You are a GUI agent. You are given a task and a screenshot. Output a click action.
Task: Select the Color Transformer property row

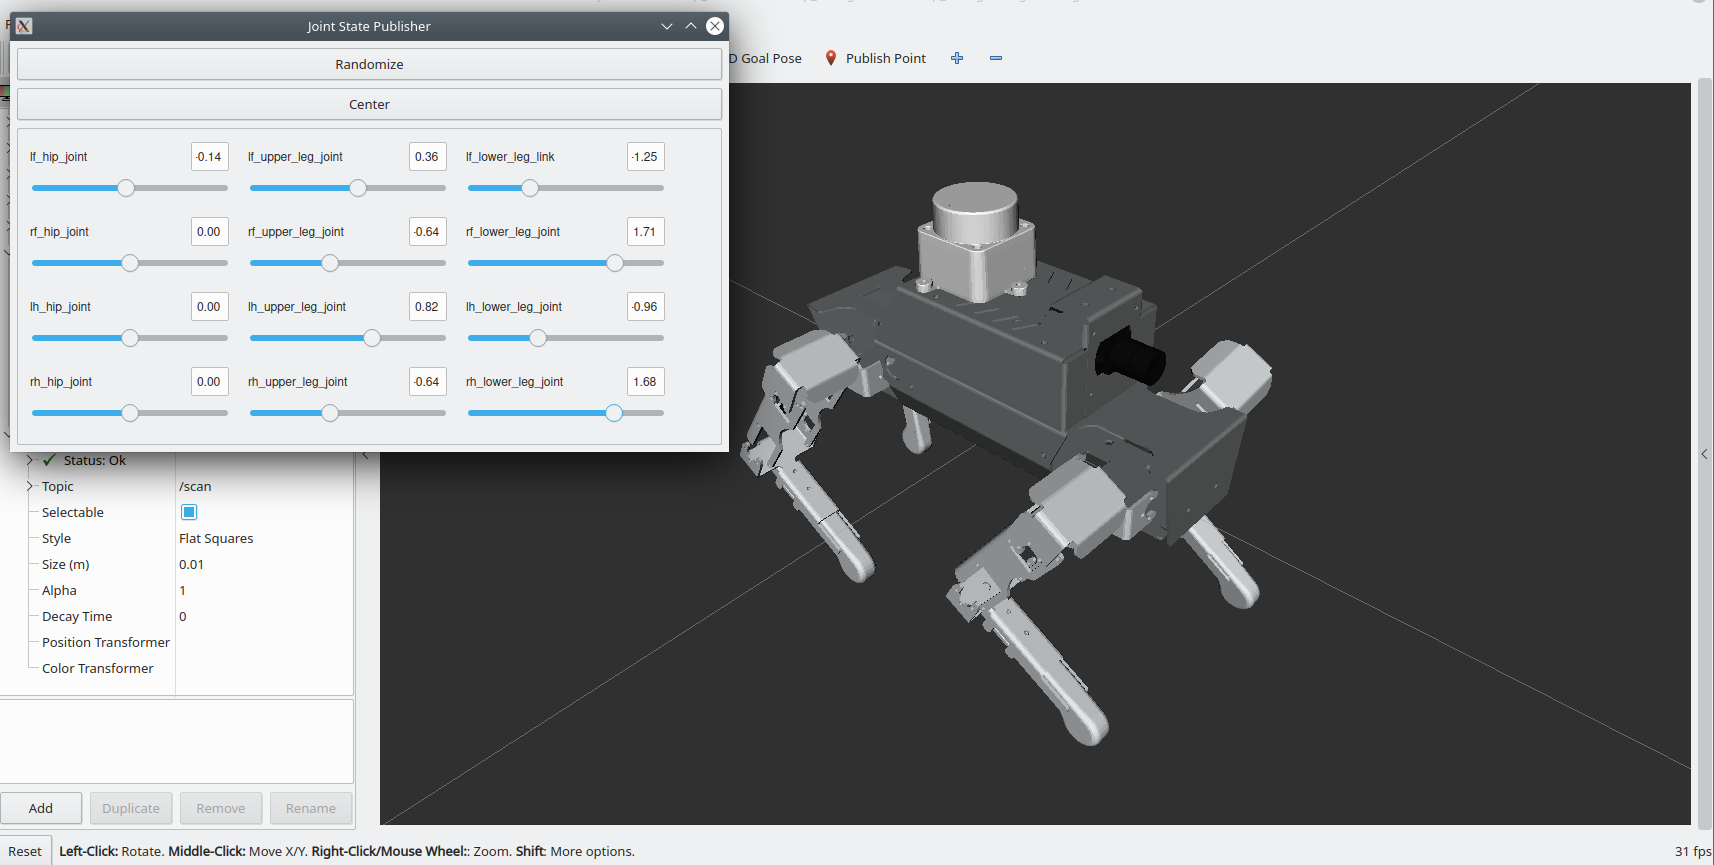98,668
